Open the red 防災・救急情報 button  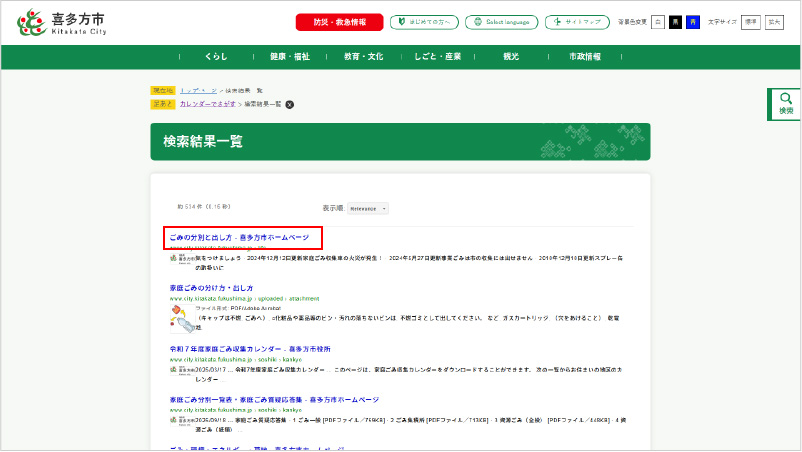click(x=339, y=22)
